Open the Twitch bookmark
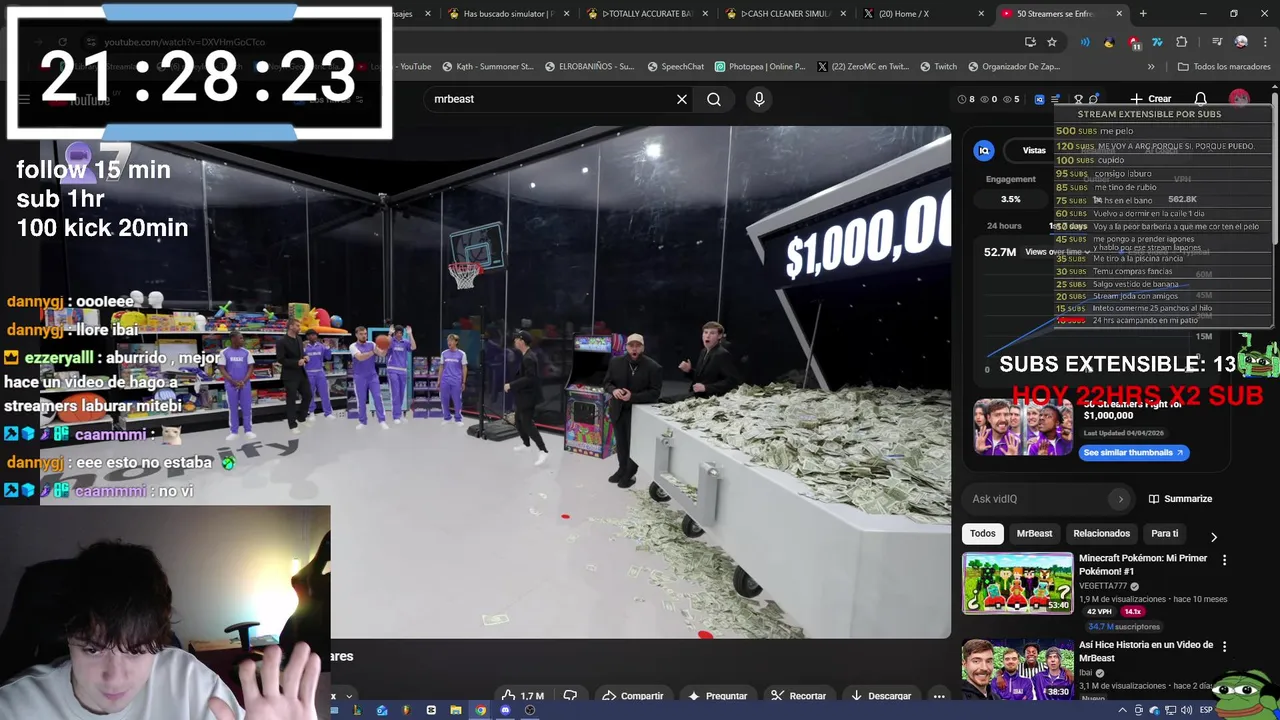 (938, 67)
